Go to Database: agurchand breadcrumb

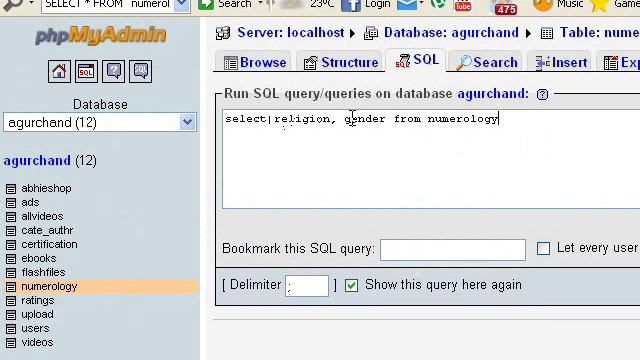pyautogui.click(x=451, y=33)
